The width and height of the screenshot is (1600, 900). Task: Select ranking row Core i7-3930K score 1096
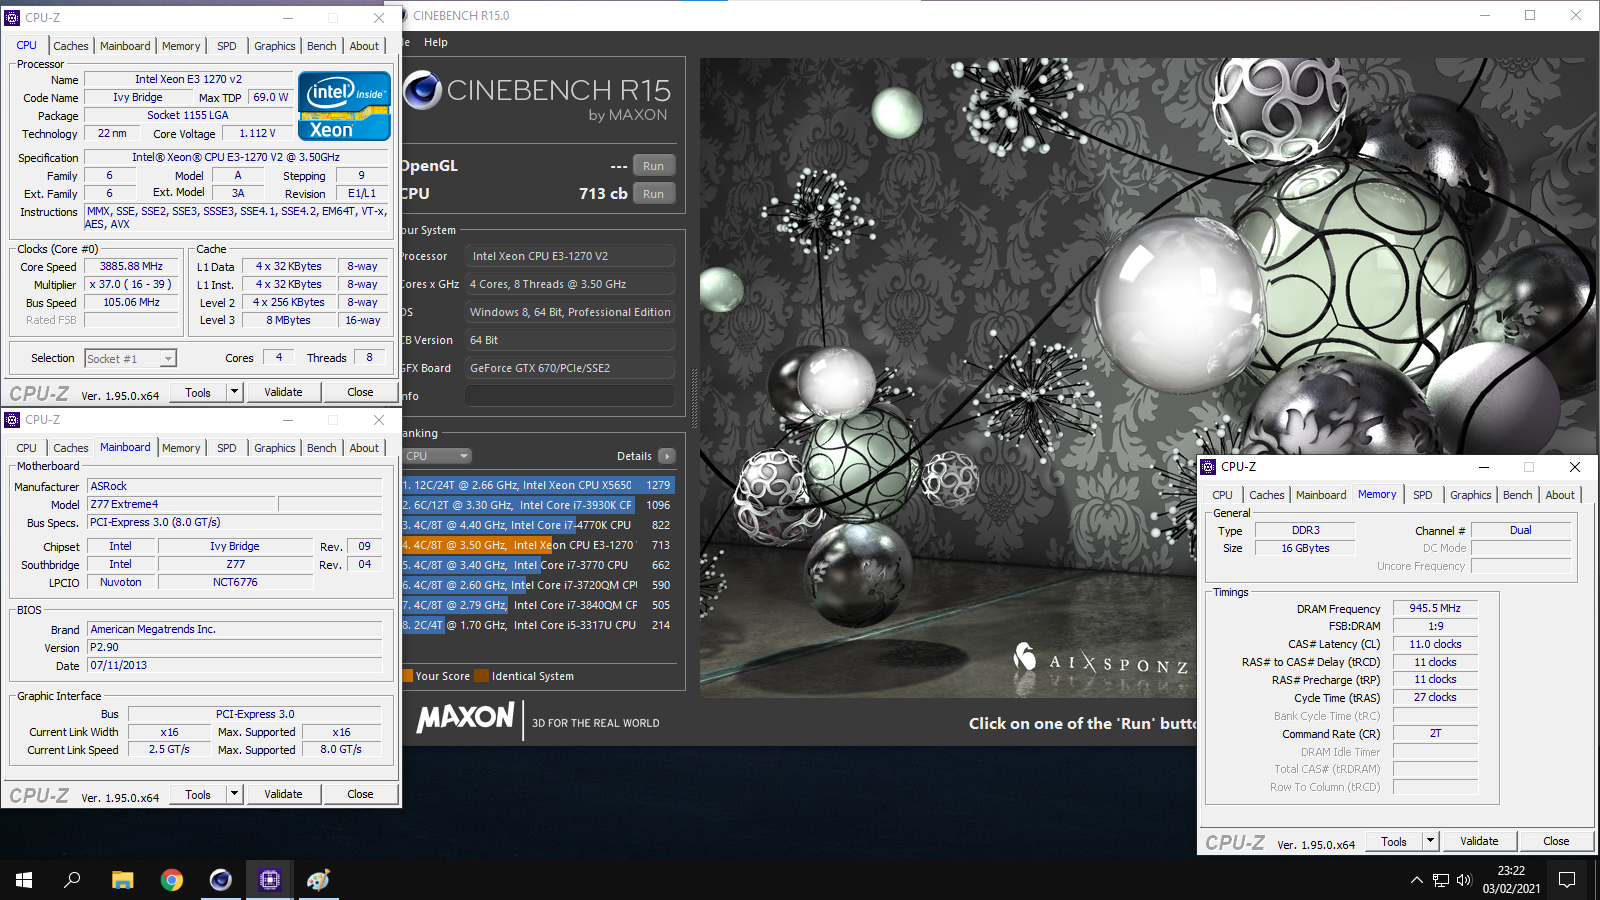pos(538,505)
